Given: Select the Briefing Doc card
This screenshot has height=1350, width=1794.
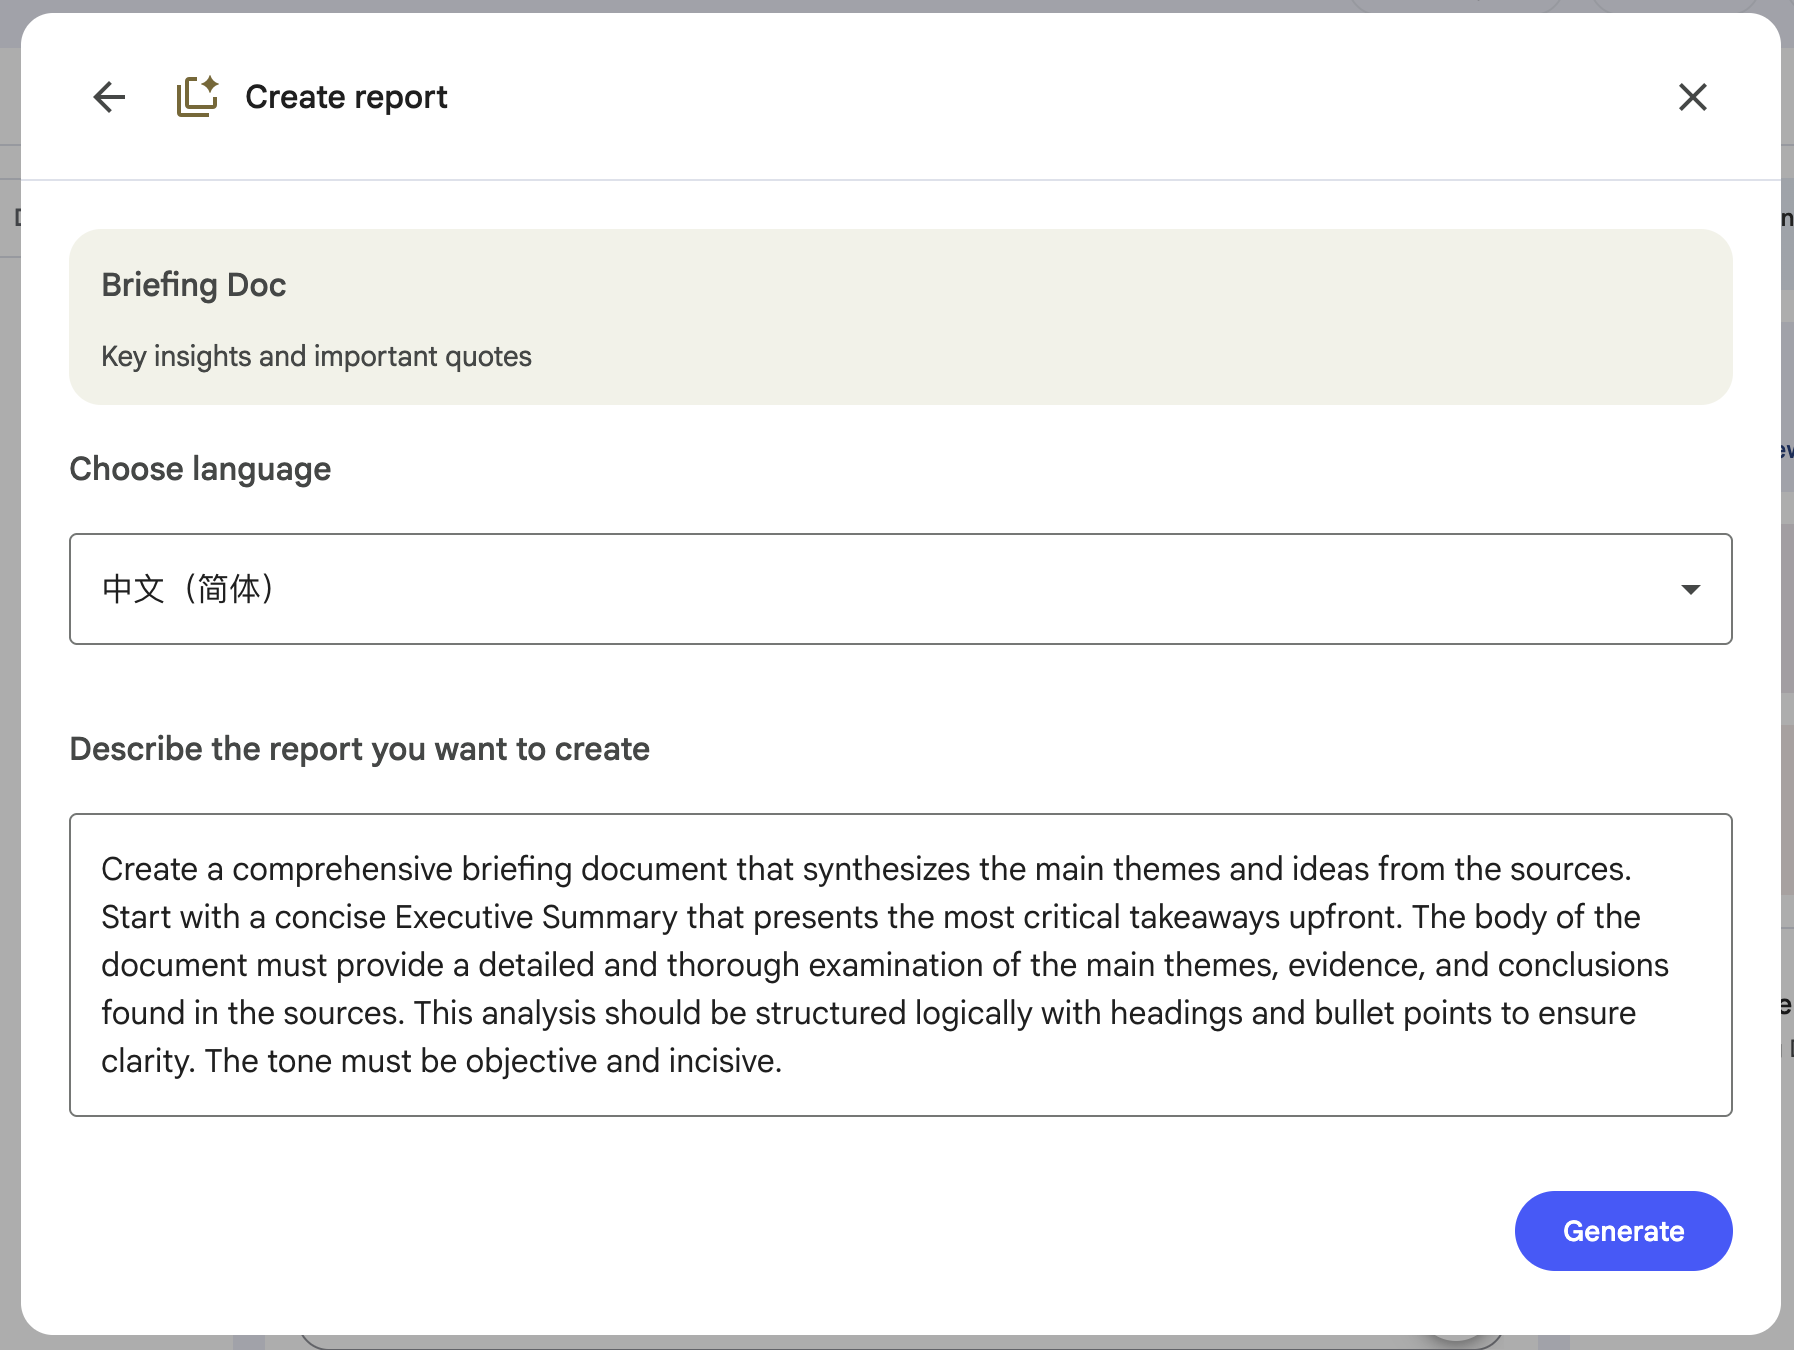Looking at the screenshot, I should [900, 317].
